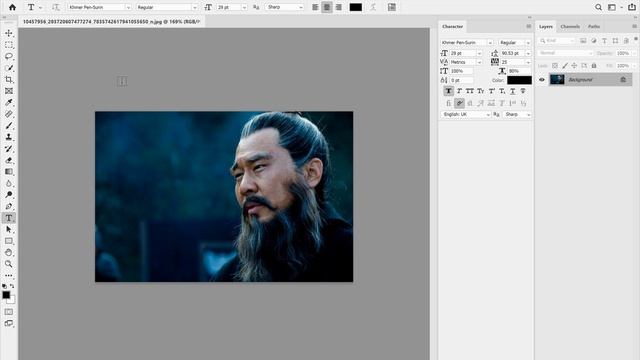Center align text in options bar
Viewport: 640px width, 360px height.
click(x=327, y=7)
